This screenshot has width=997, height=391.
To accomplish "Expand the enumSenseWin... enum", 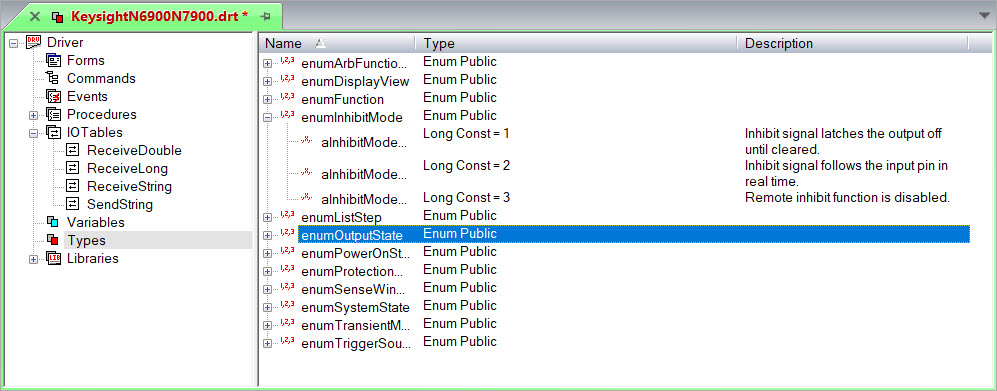I will tap(268, 290).
